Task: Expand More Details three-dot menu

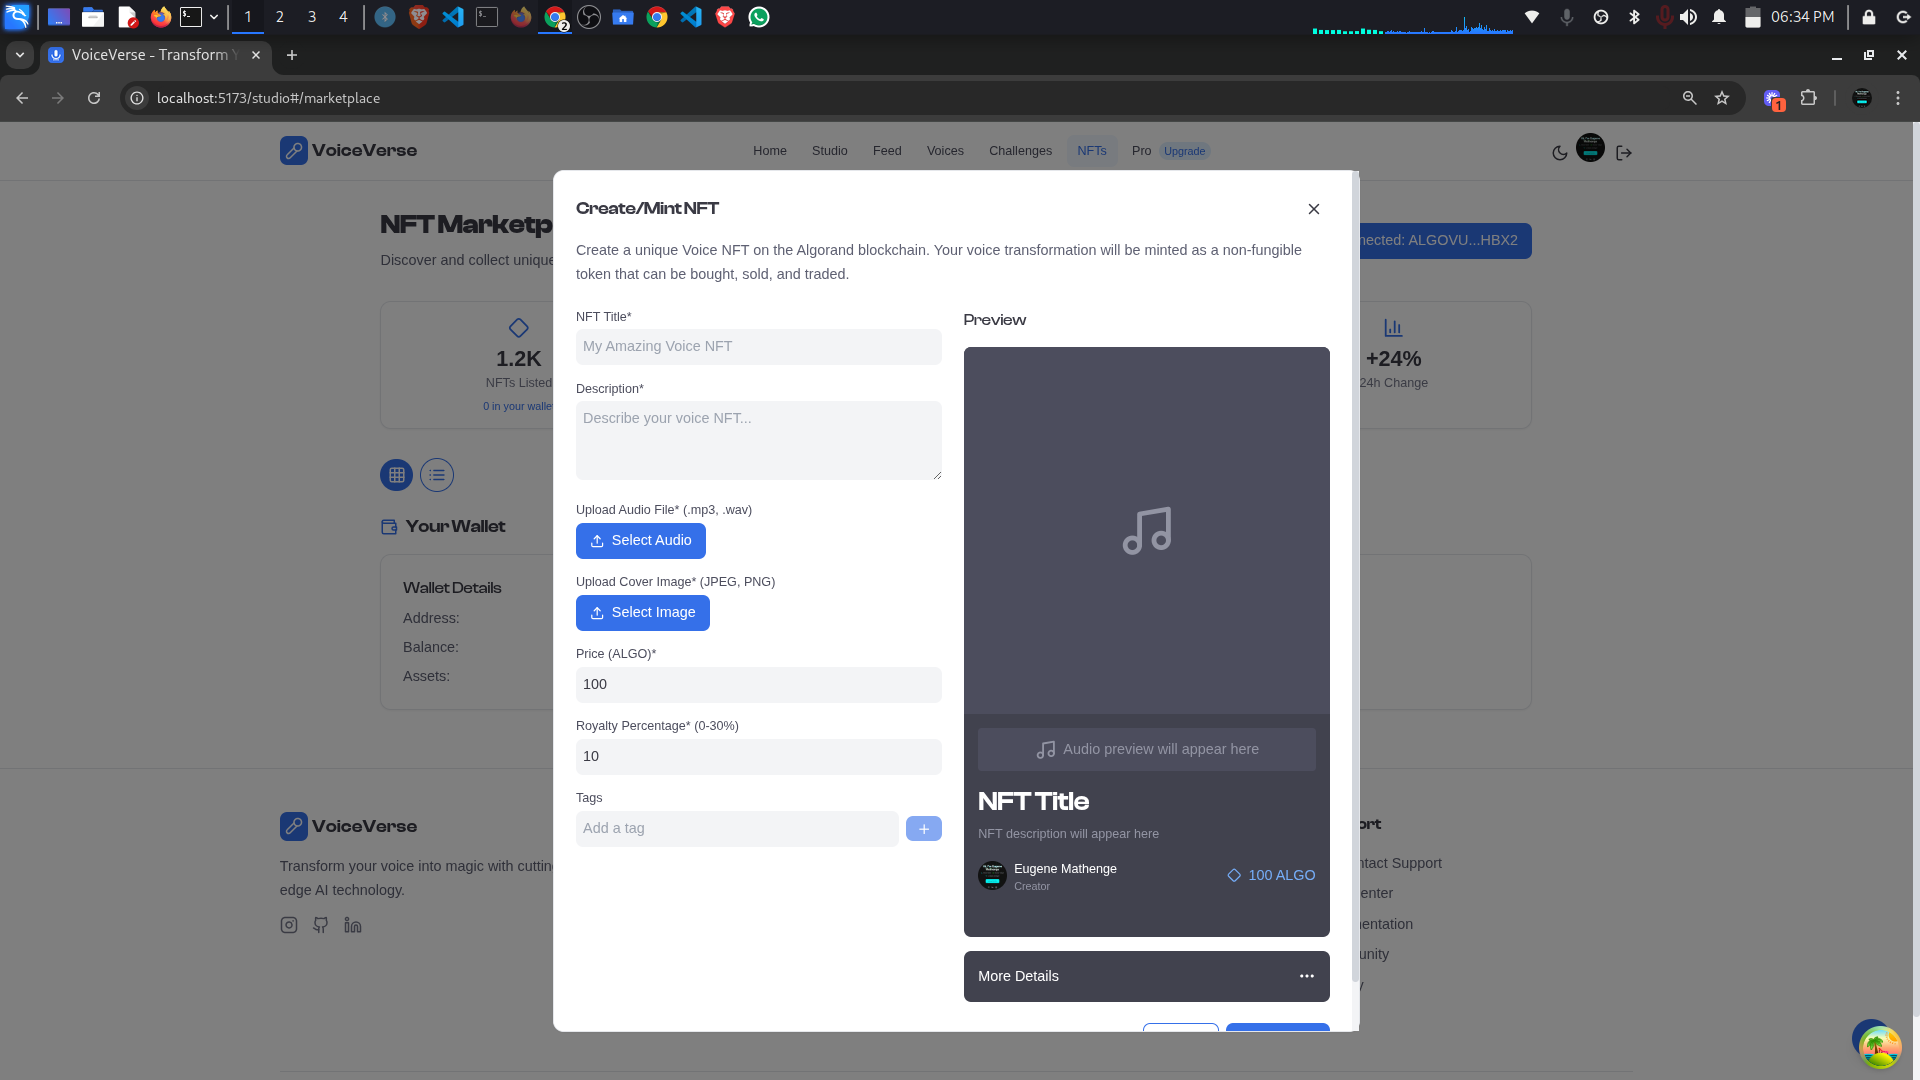Action: (x=1306, y=976)
